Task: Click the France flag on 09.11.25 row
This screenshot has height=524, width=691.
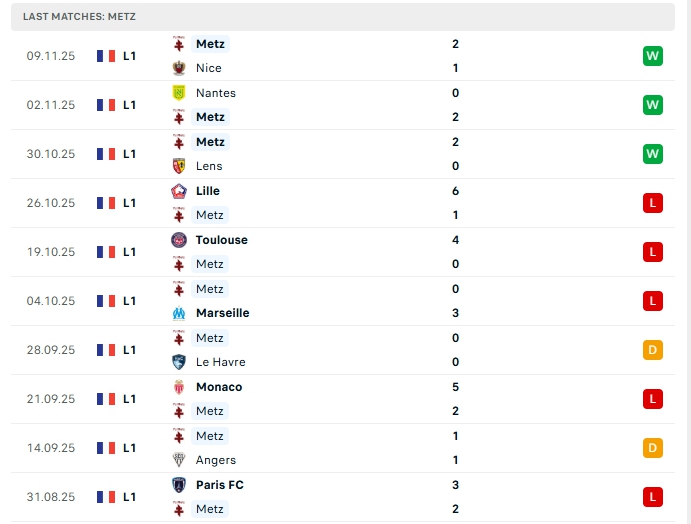Action: pyautogui.click(x=106, y=56)
